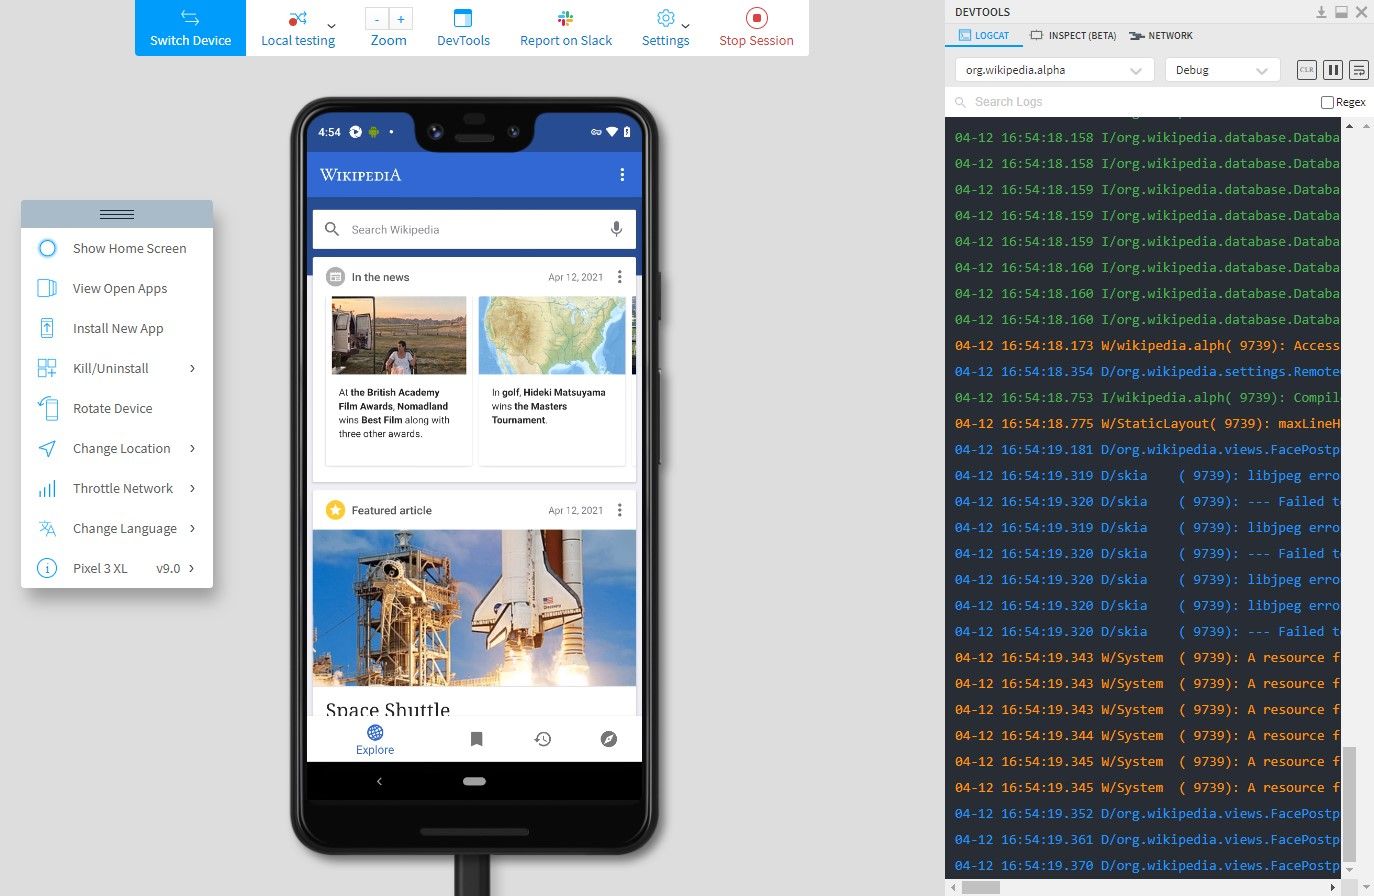Enable the Regex checkbox
The image size is (1374, 896).
pos(1327,102)
